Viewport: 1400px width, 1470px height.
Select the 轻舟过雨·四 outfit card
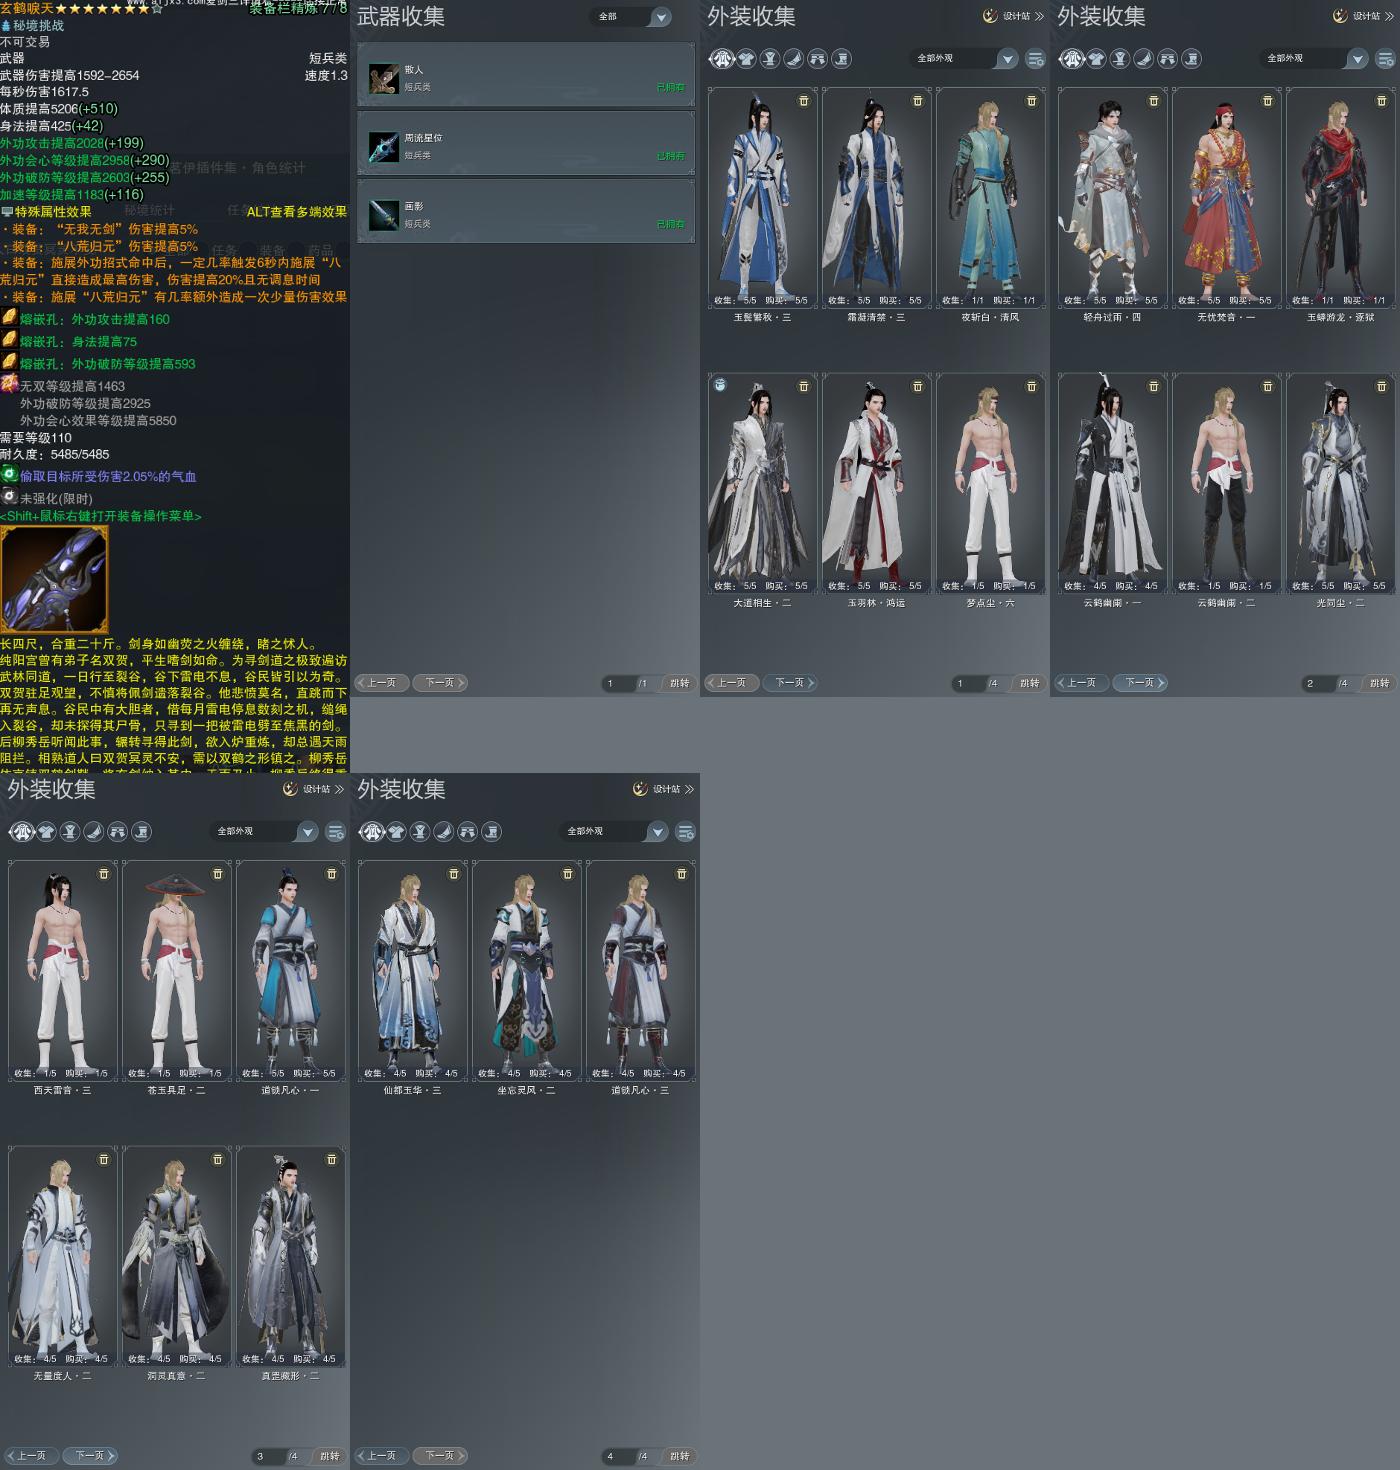tap(1113, 198)
